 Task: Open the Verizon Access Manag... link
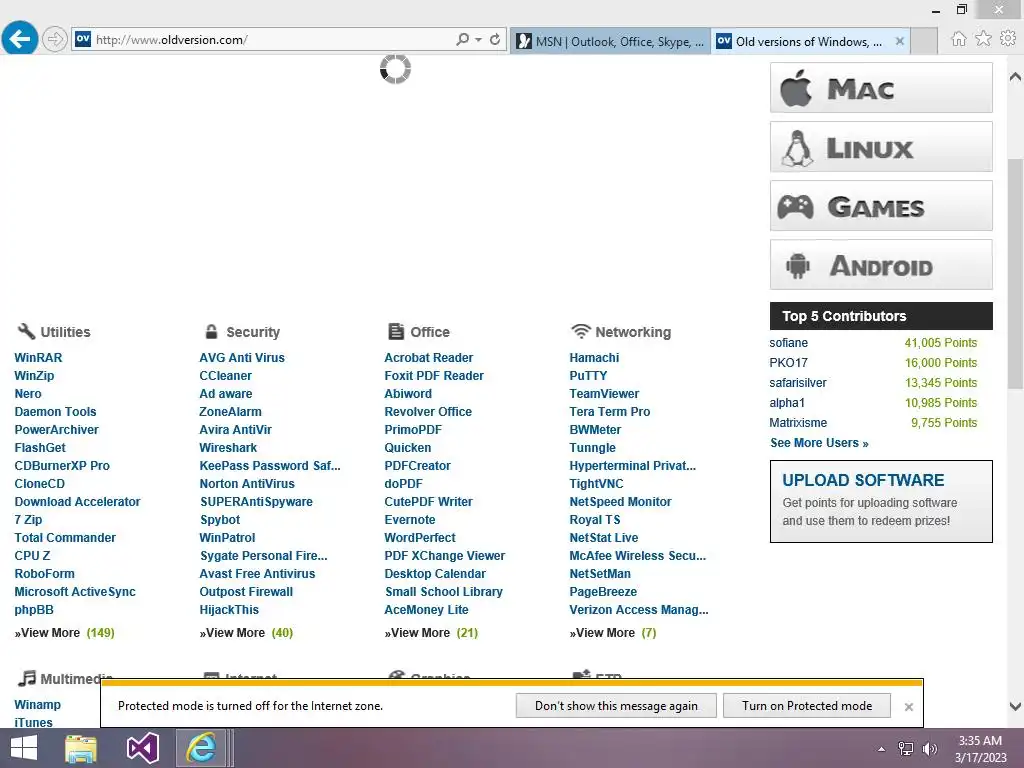pos(639,610)
